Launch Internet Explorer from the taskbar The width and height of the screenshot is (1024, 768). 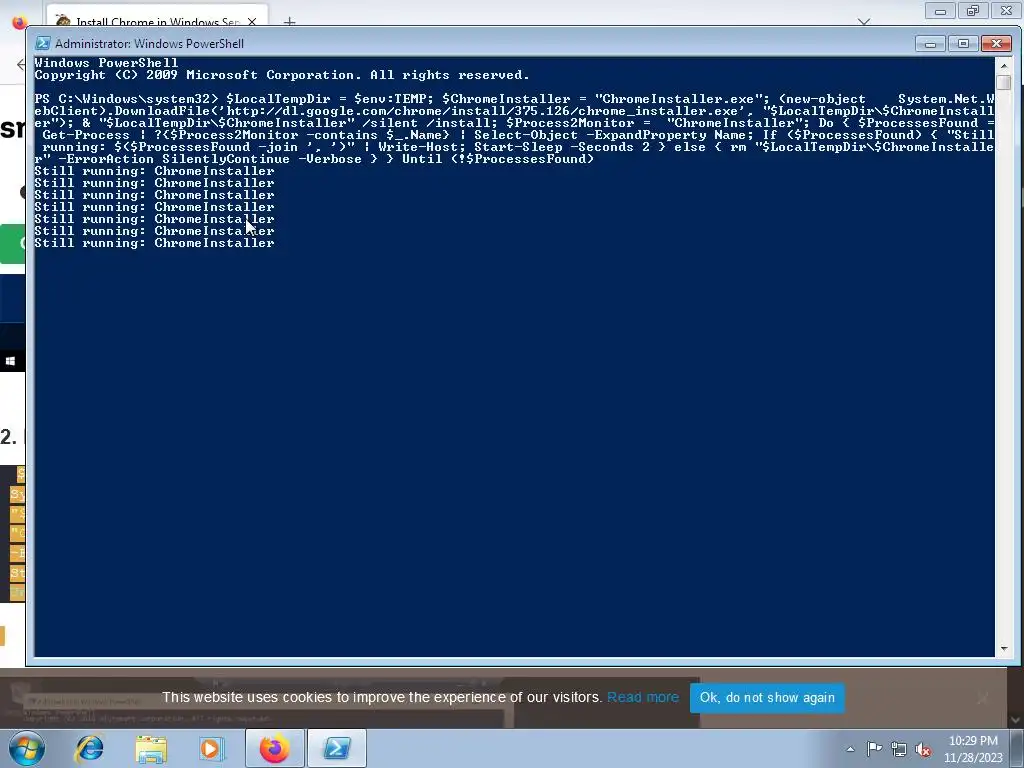click(x=89, y=748)
